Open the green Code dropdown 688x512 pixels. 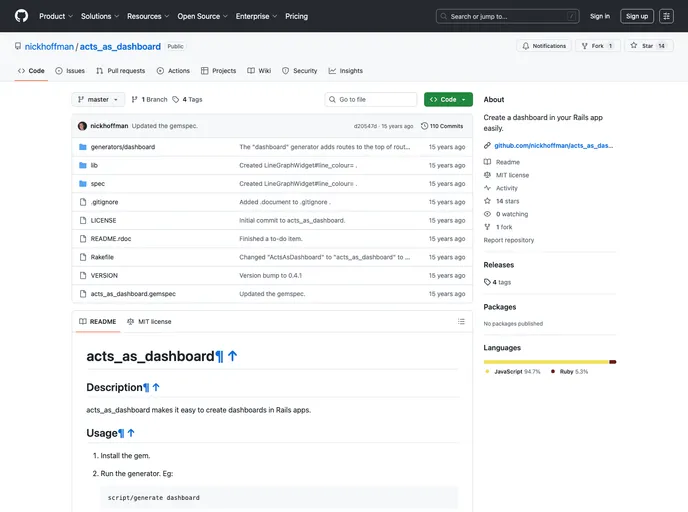(448, 100)
